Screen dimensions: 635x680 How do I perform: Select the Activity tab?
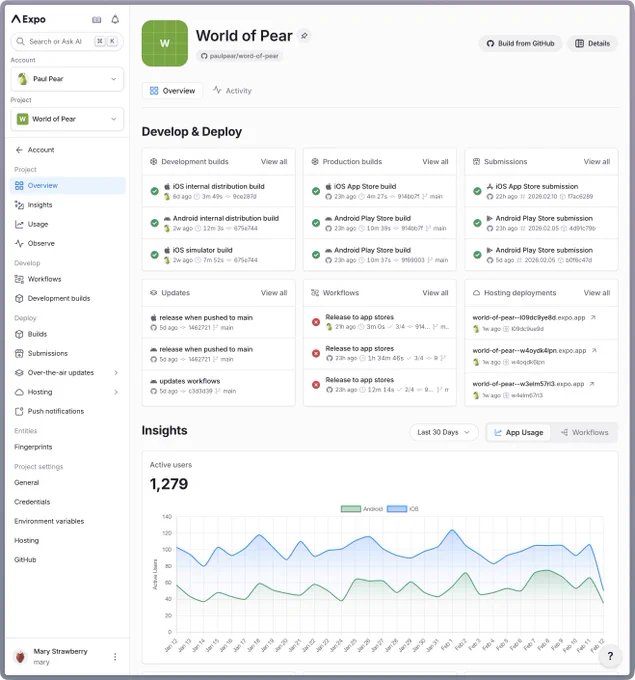point(232,91)
